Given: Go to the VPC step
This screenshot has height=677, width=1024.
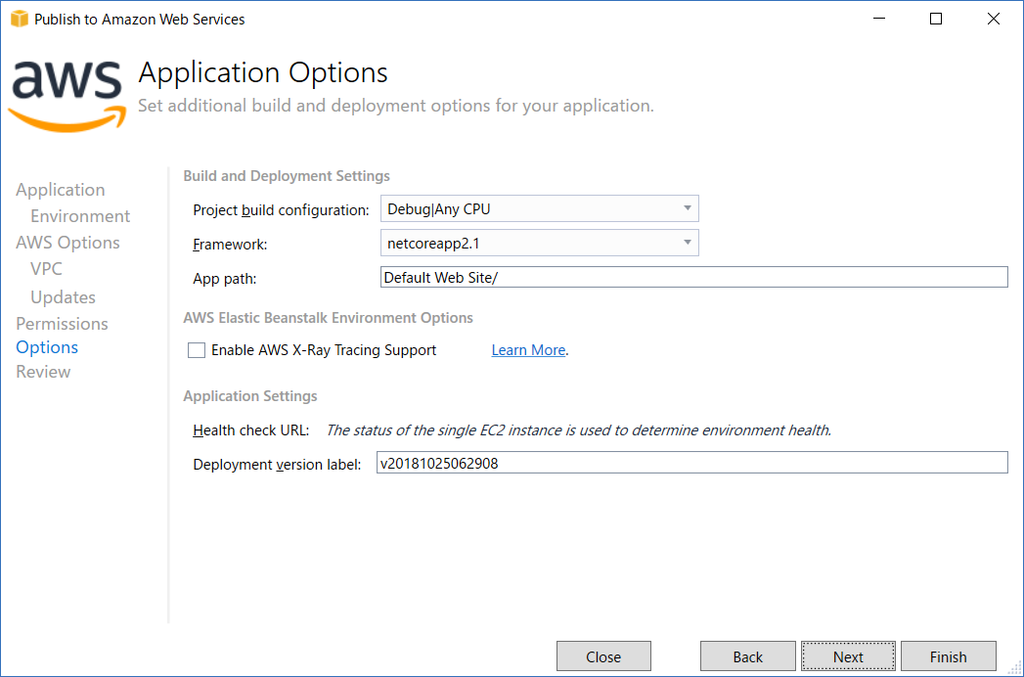Looking at the screenshot, I should pos(46,269).
